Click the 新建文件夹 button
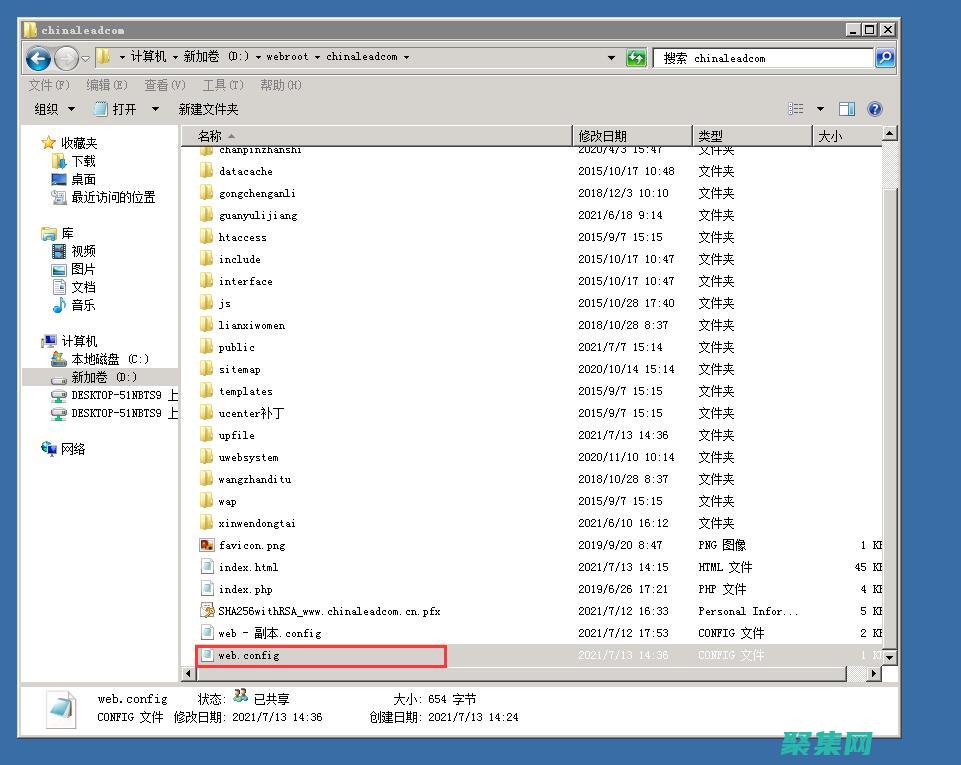Image resolution: width=961 pixels, height=765 pixels. pos(208,109)
